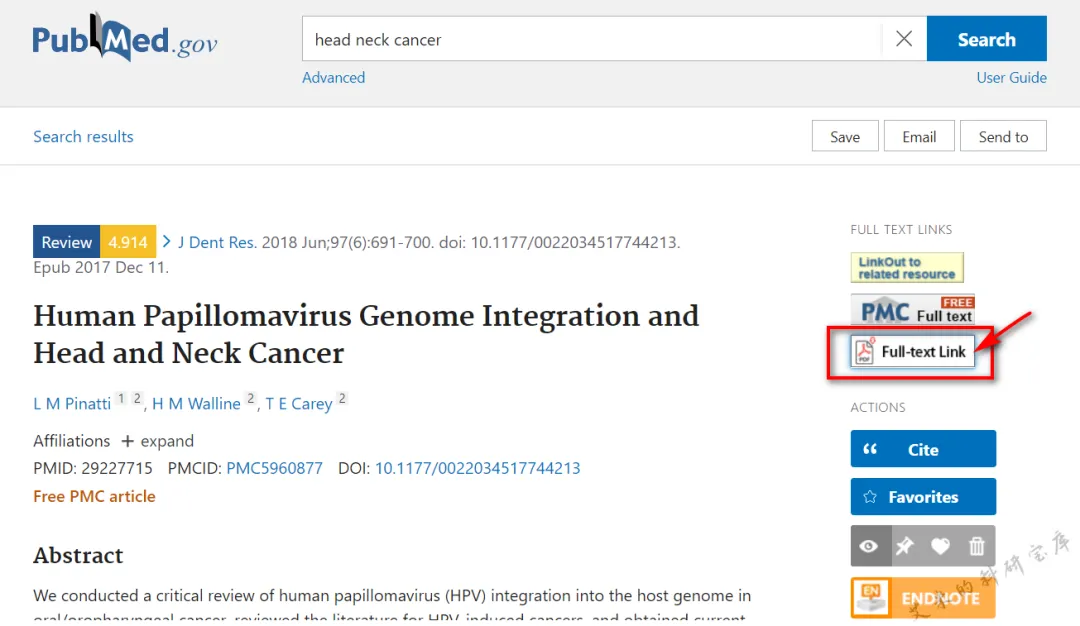1080x626 pixels.
Task: Click the blue Search button
Action: pyautogui.click(x=986, y=39)
